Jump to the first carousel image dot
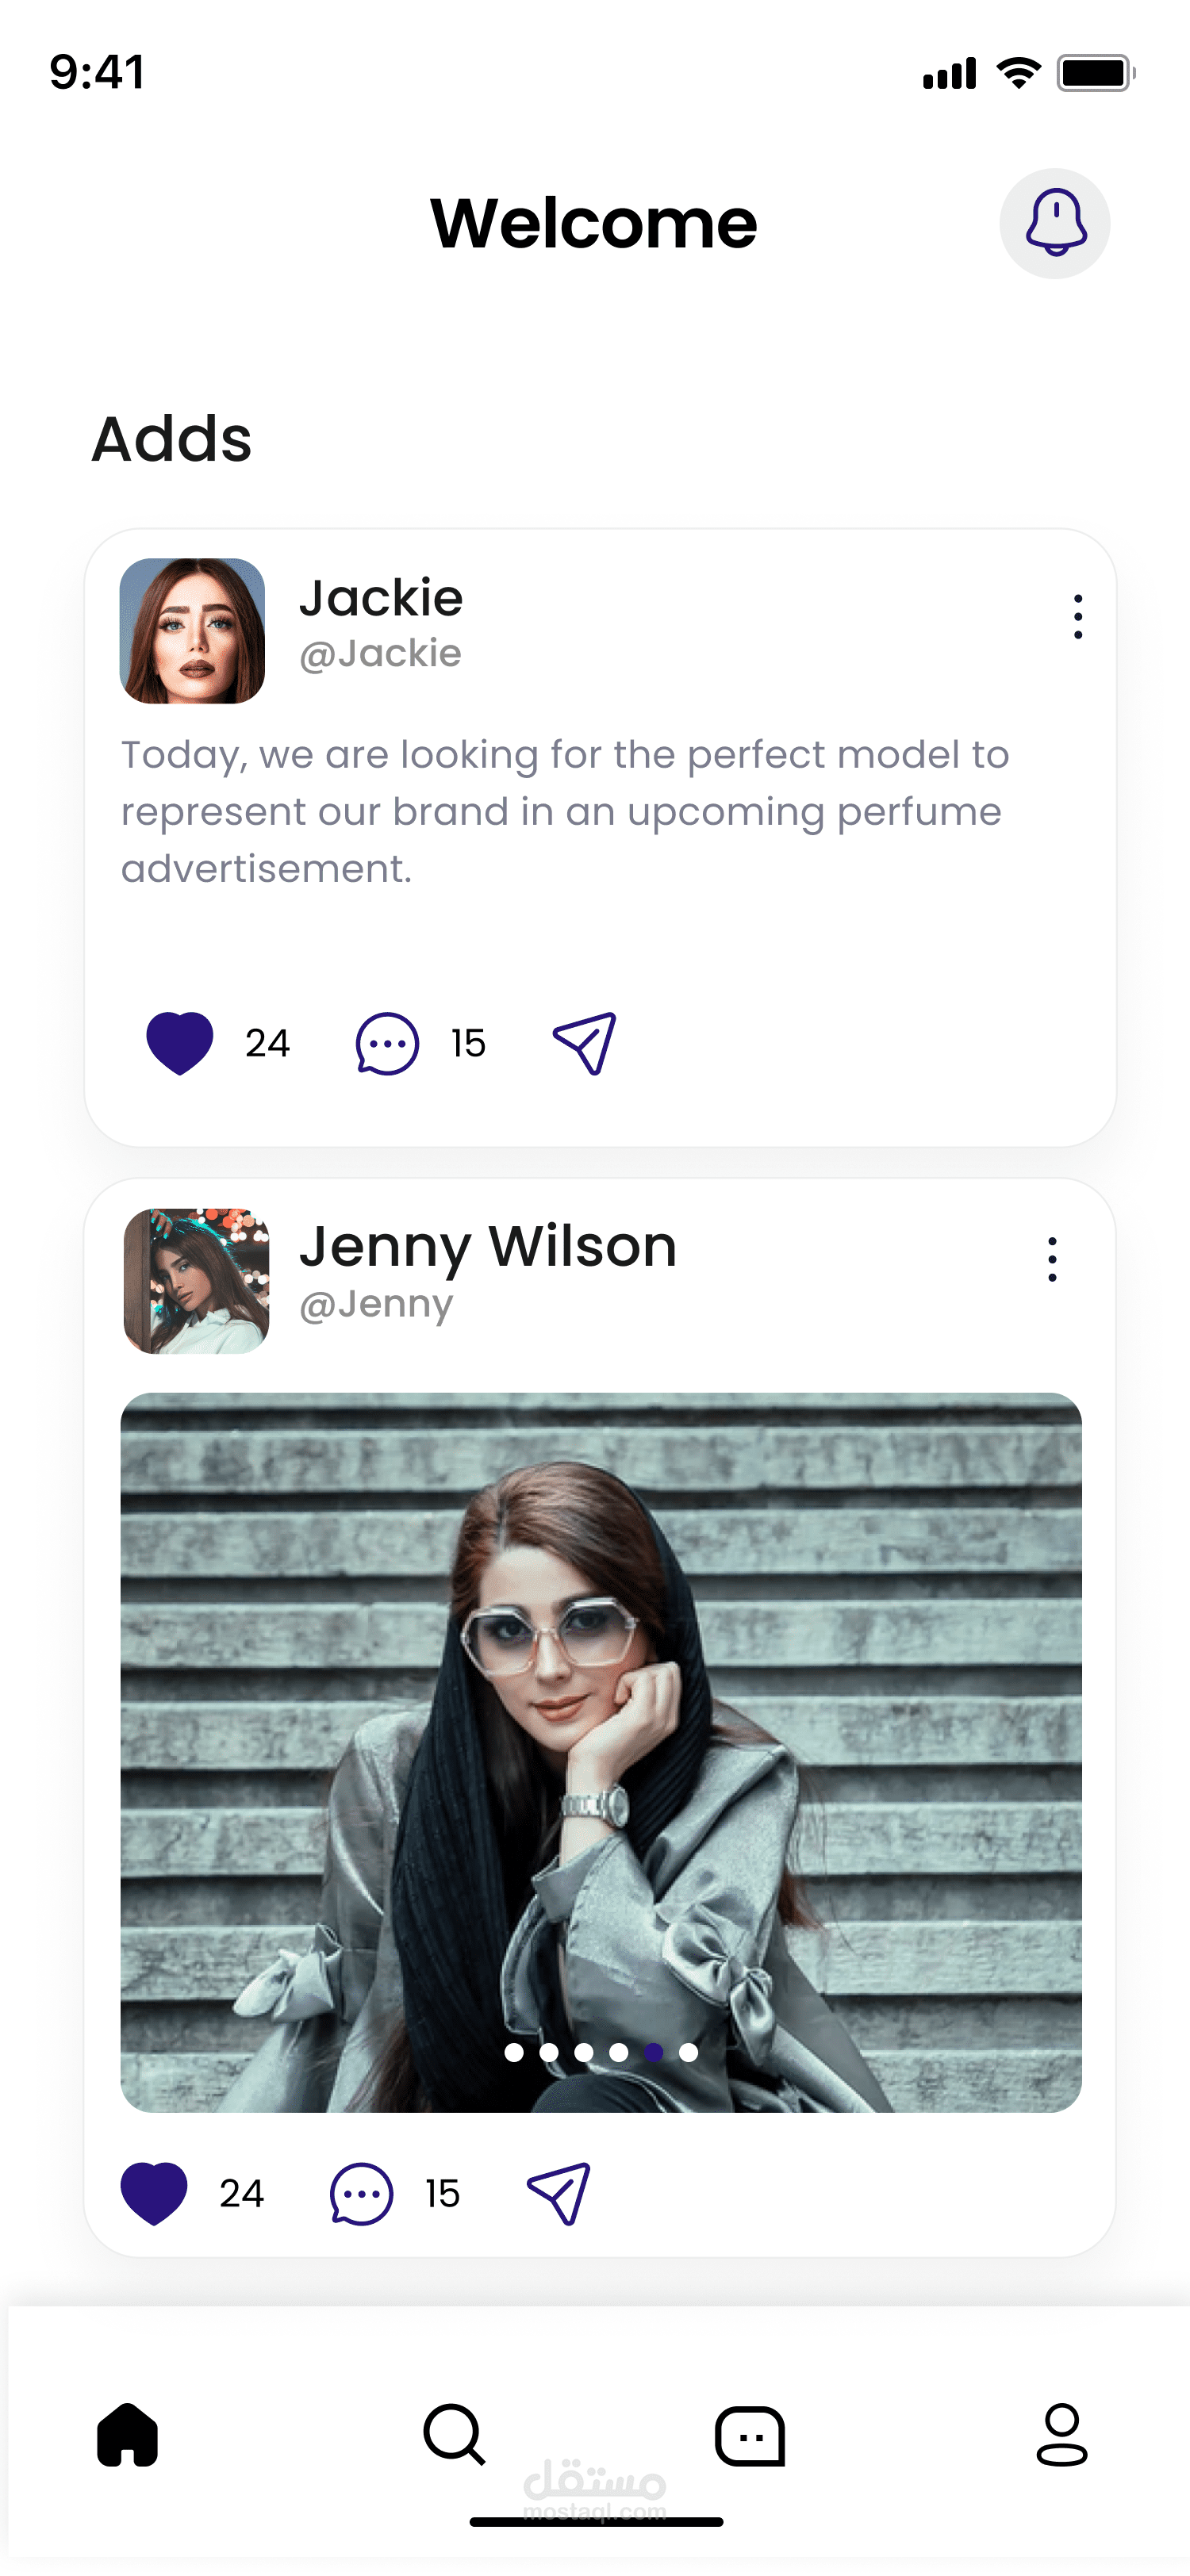Image resolution: width=1190 pixels, height=2576 pixels. click(x=514, y=2052)
